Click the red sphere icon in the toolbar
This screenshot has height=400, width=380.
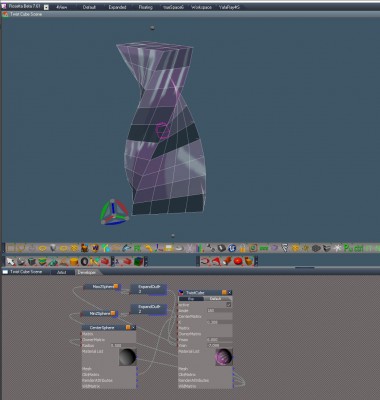click(x=238, y=261)
